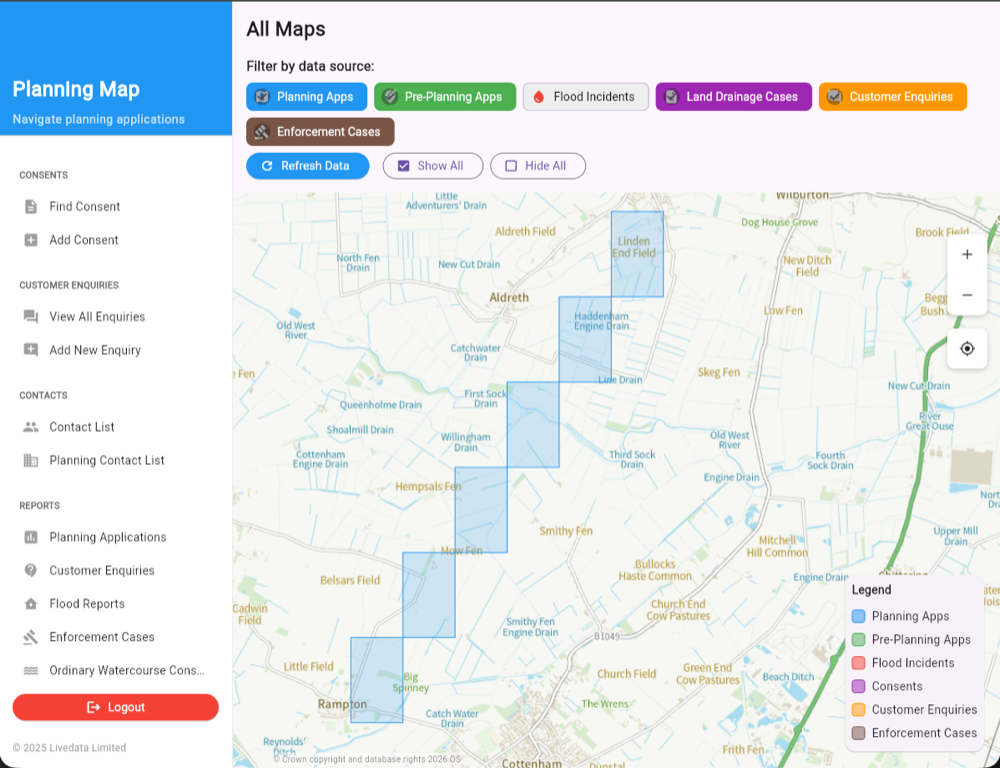Click the Flood Reports house icon
The height and width of the screenshot is (768, 1000).
click(31, 603)
